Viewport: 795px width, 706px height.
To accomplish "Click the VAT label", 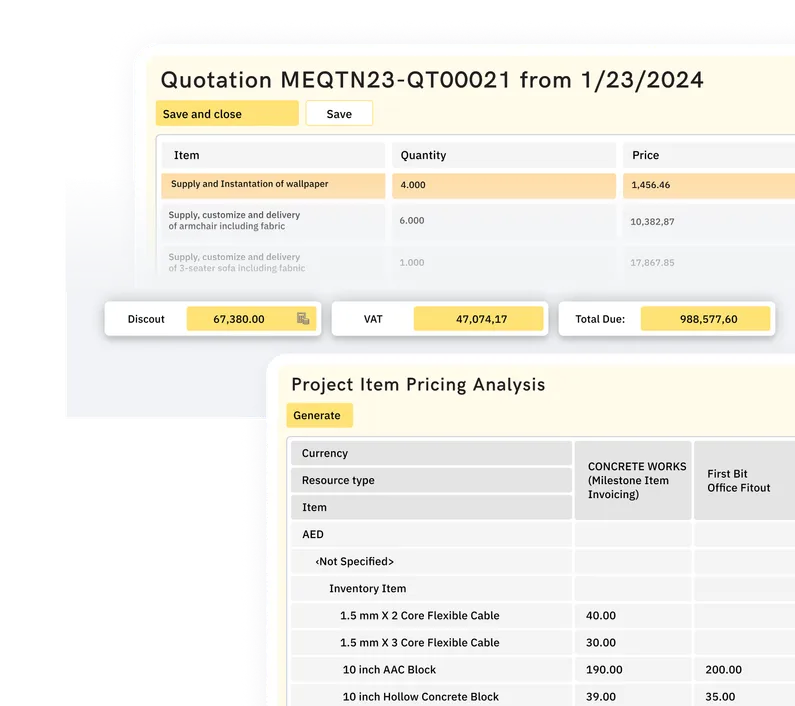I will pyautogui.click(x=373, y=319).
